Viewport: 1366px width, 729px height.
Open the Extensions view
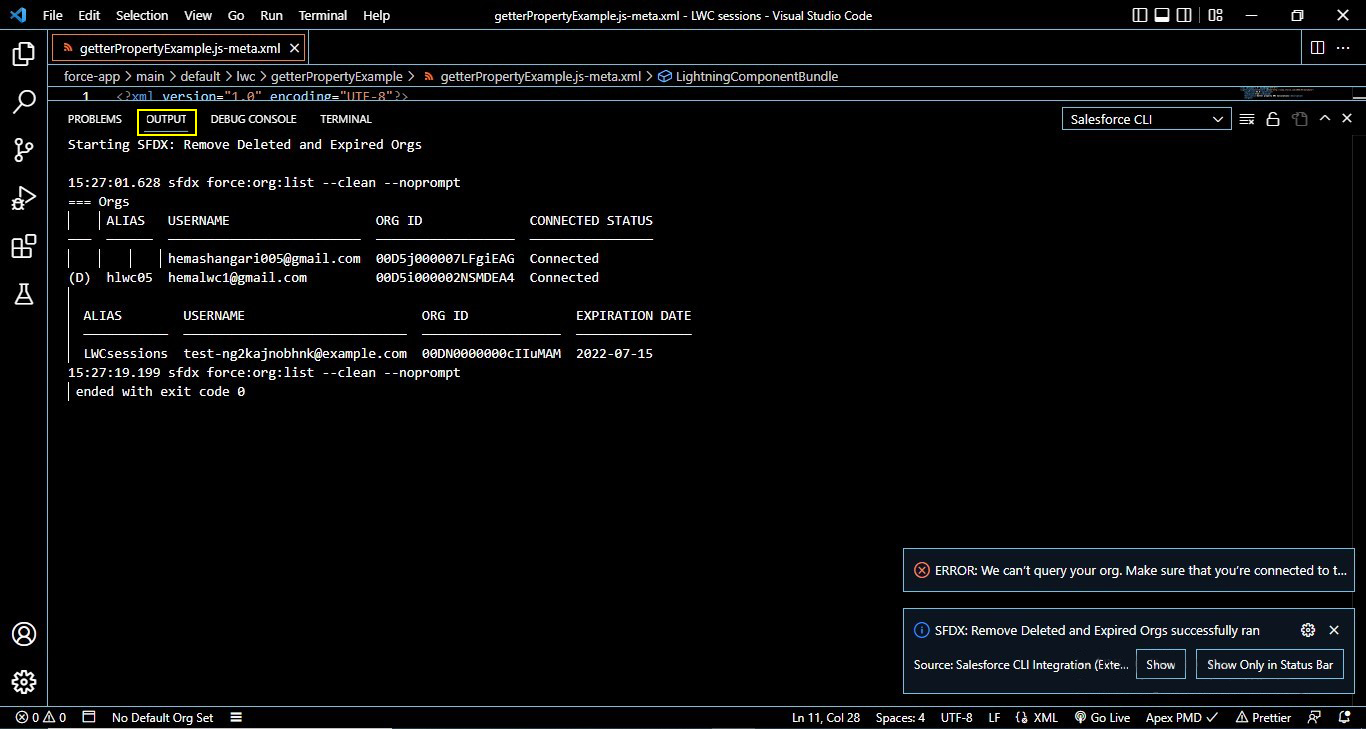pyautogui.click(x=24, y=246)
